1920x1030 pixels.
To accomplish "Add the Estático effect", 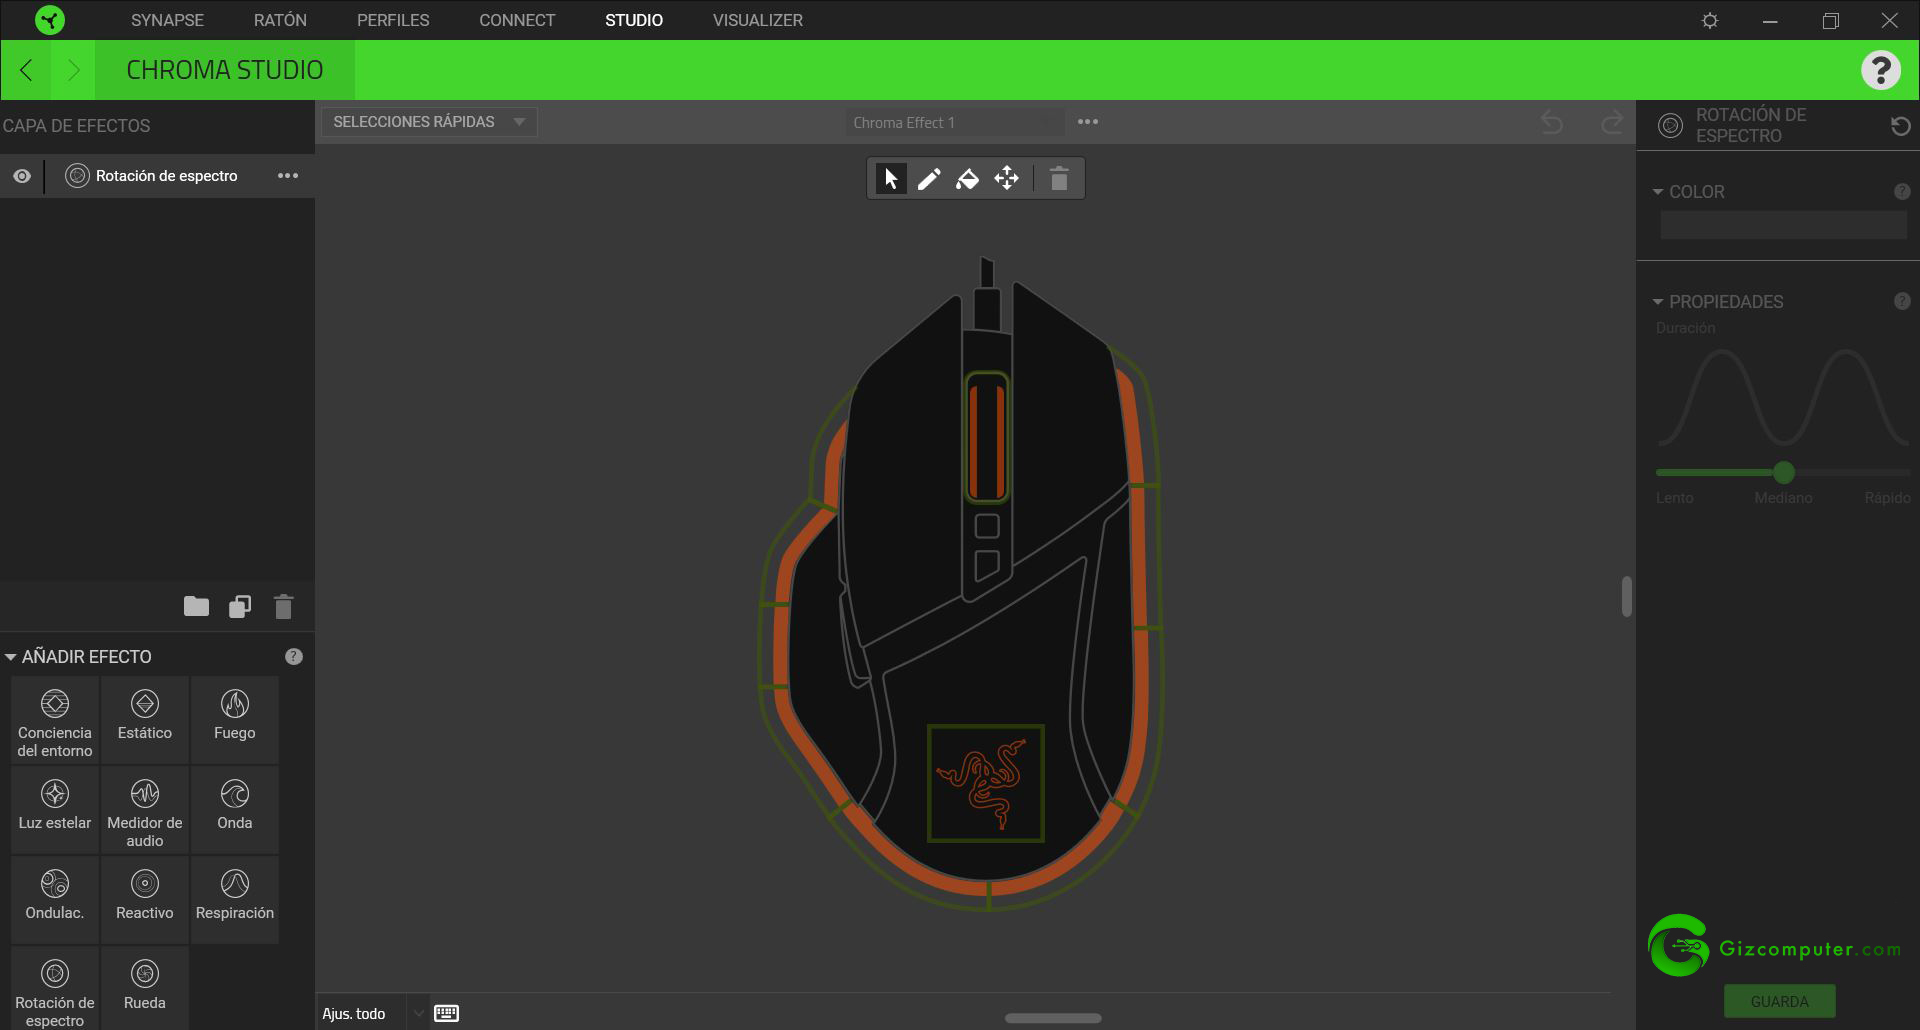I will pyautogui.click(x=145, y=721).
